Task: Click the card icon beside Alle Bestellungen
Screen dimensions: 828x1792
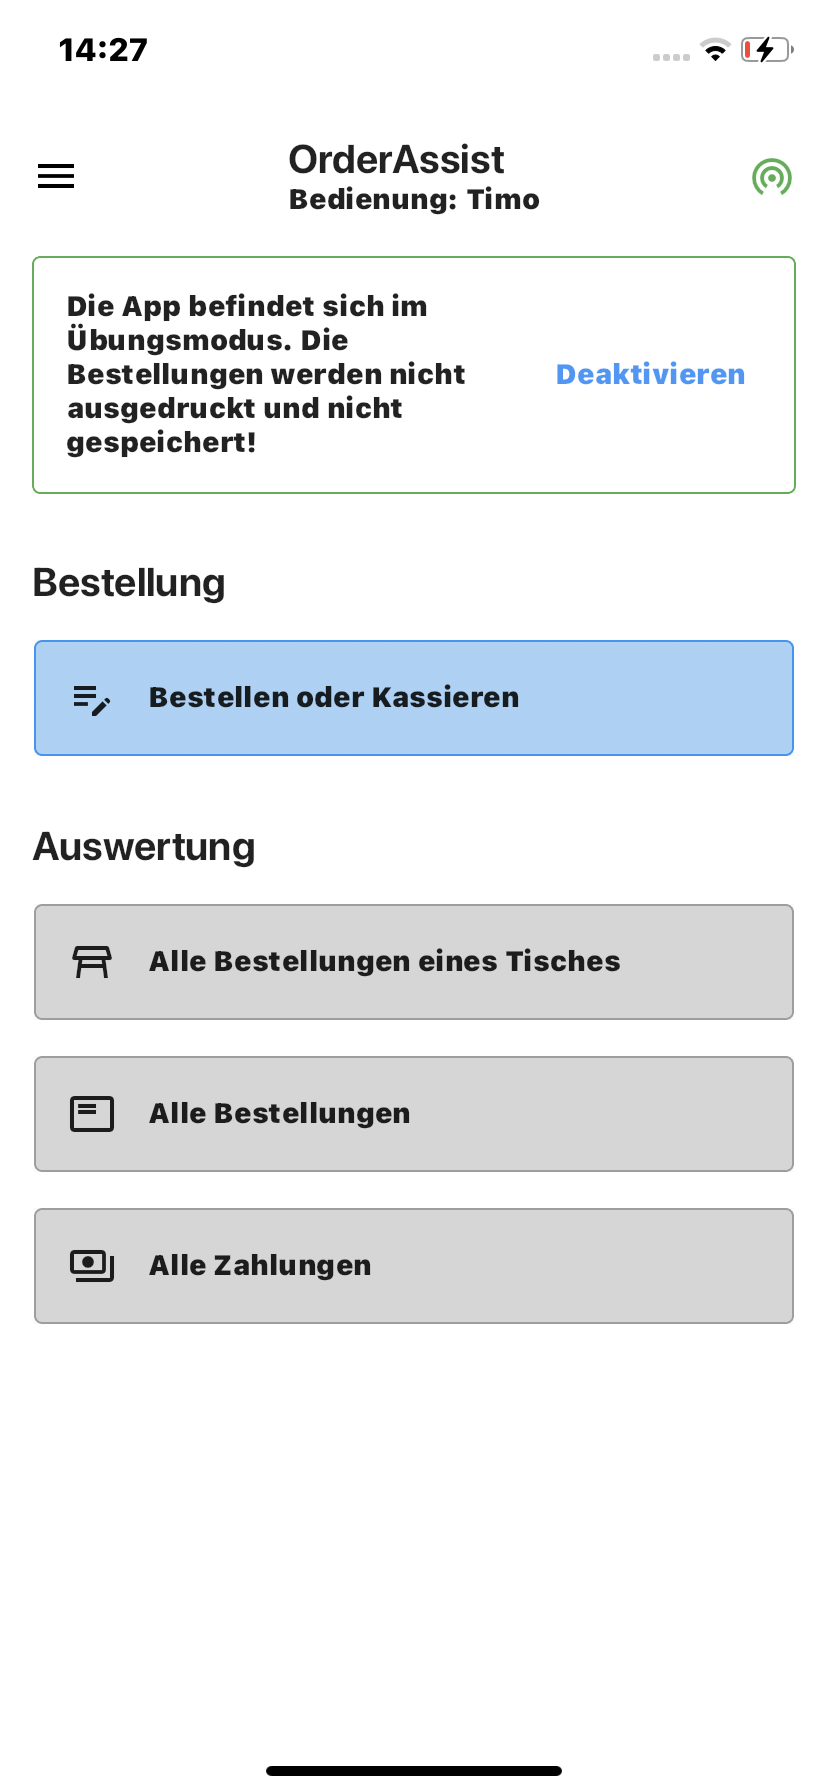Action: tap(92, 1114)
